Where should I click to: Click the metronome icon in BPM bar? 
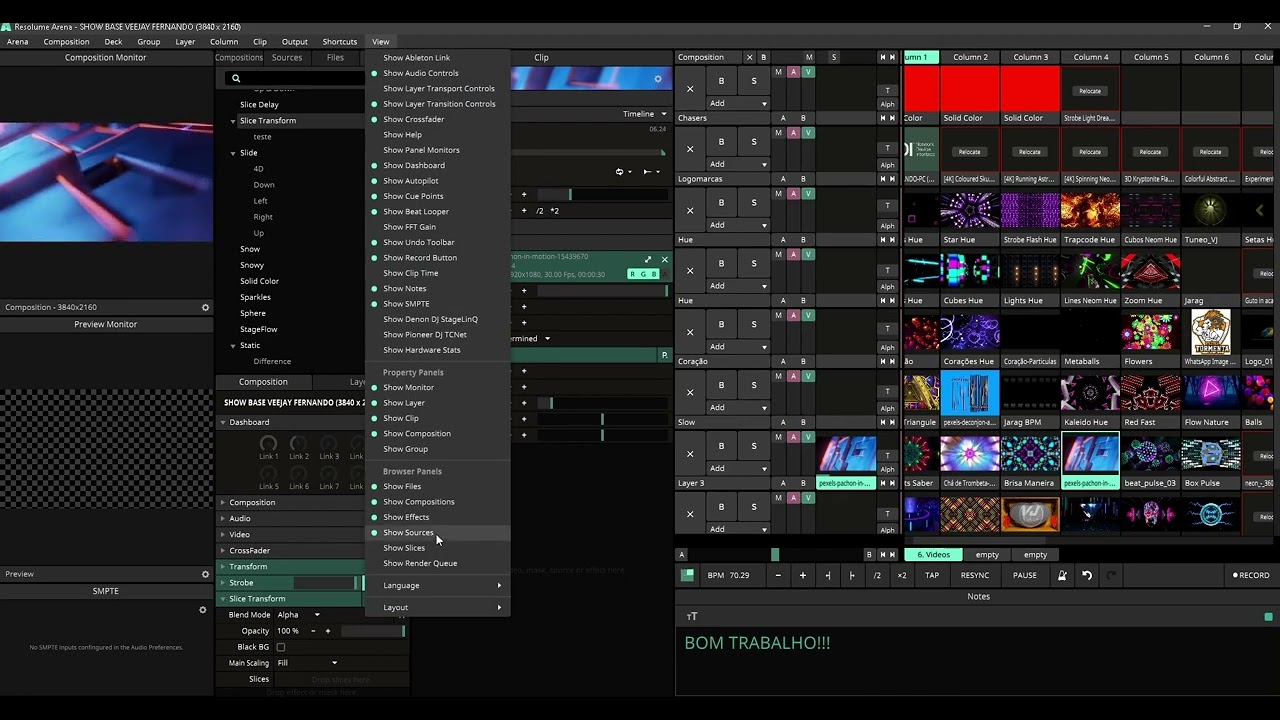(1062, 575)
